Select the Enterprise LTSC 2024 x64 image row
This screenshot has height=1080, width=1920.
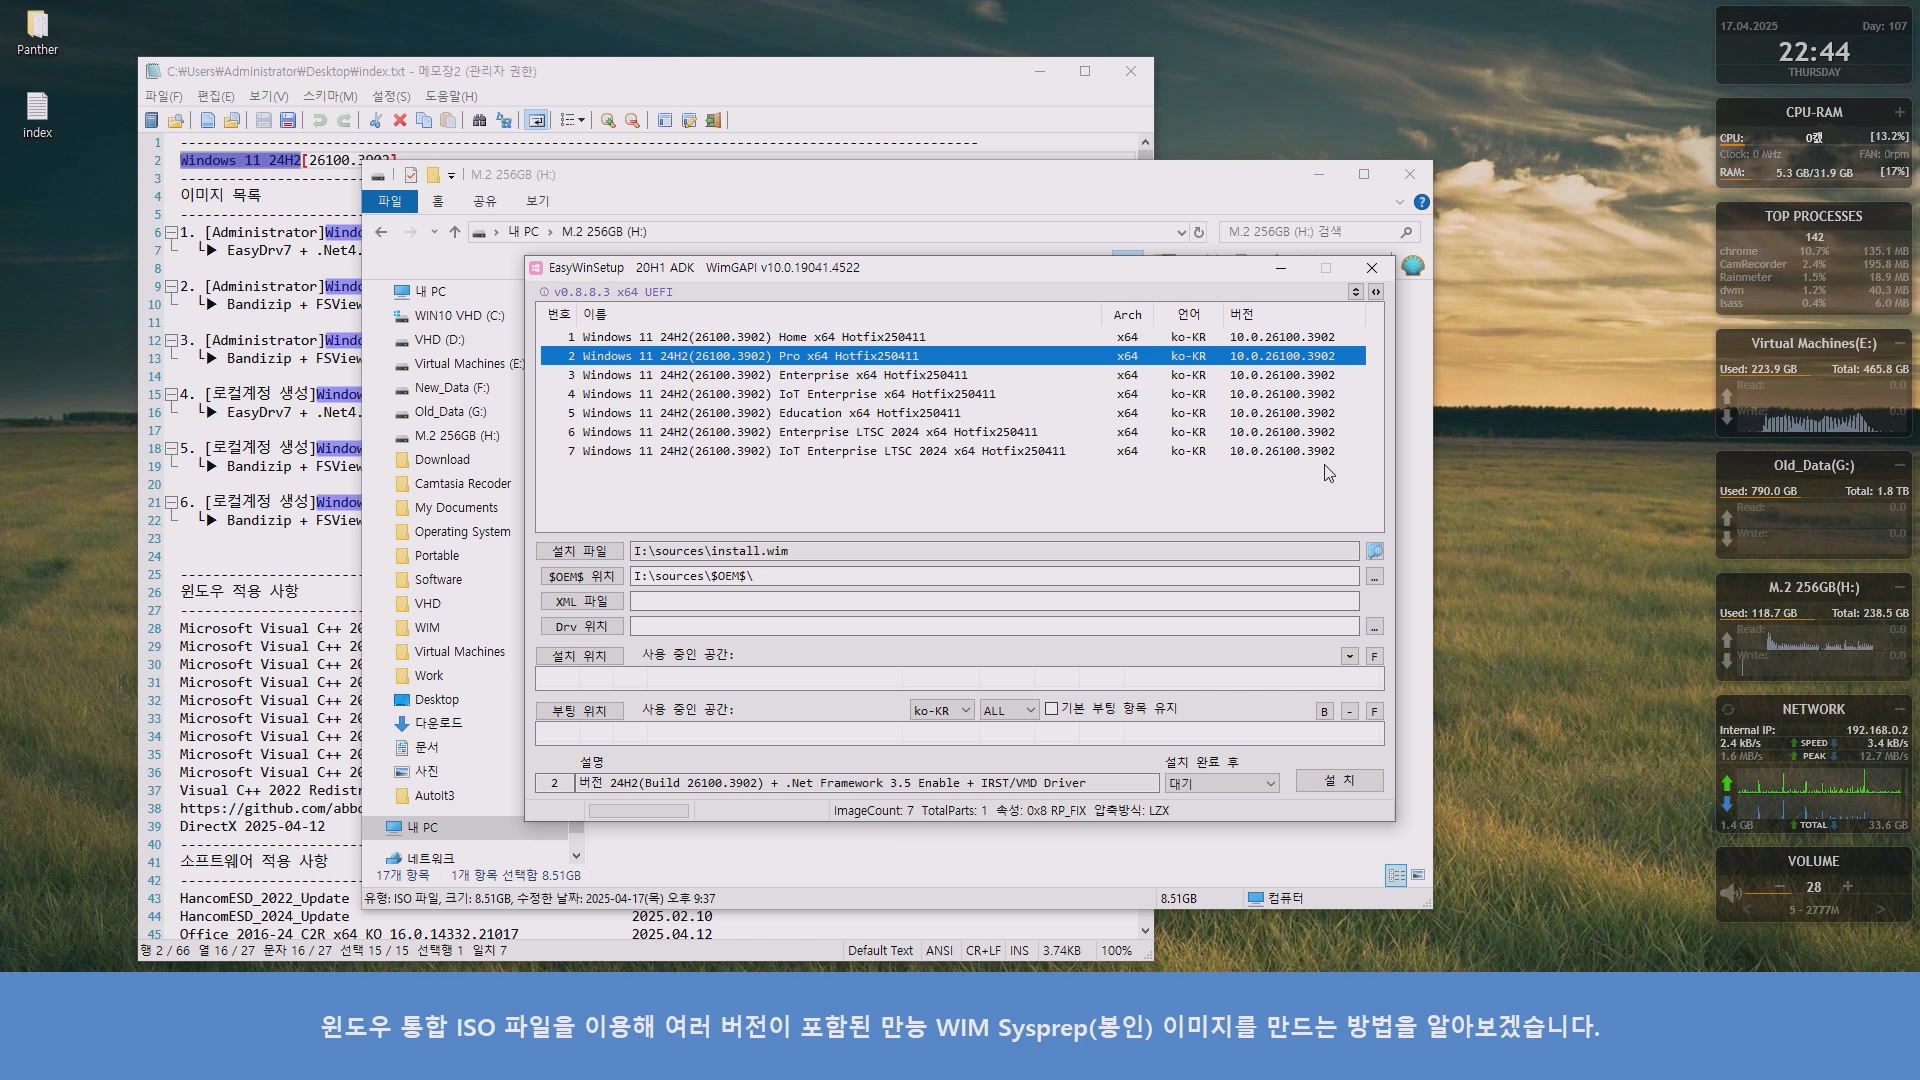tap(810, 432)
